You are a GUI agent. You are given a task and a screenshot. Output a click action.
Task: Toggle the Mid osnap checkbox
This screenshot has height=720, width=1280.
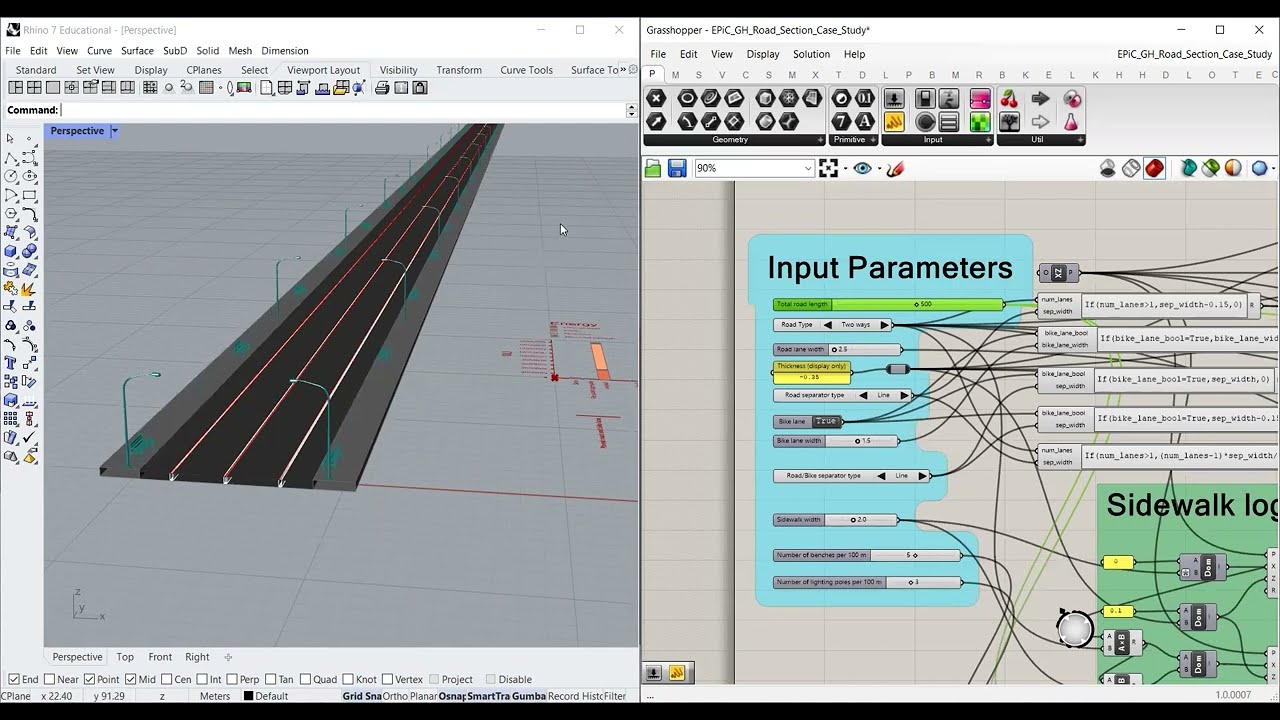point(131,680)
